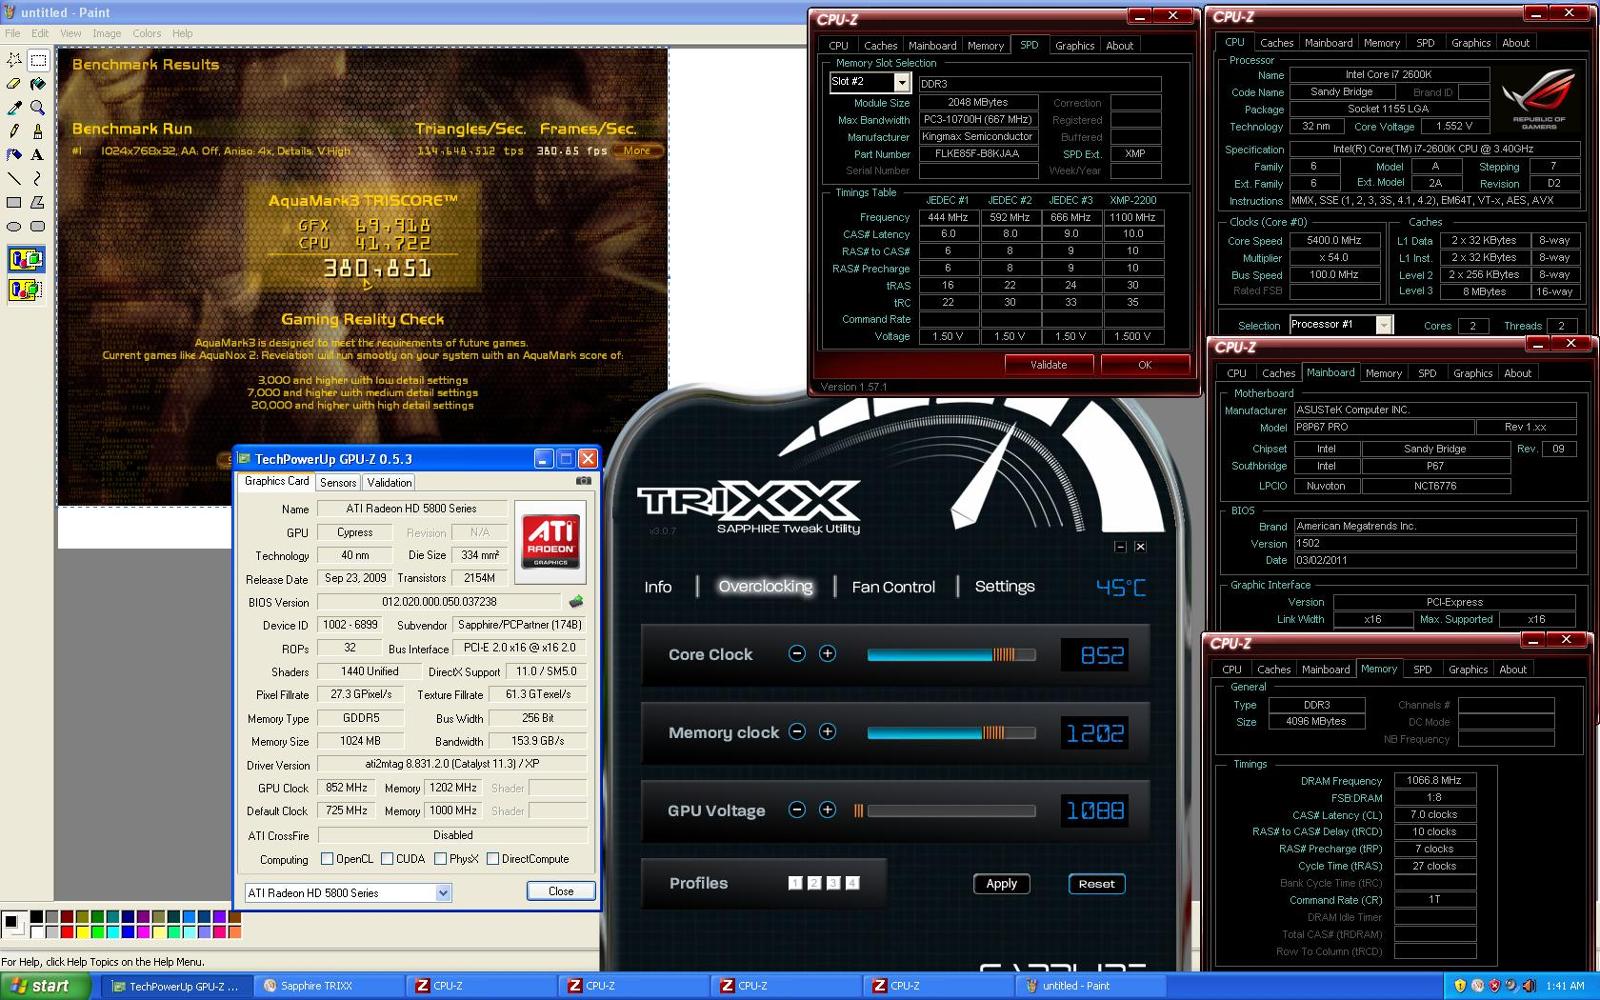
Task: Click the Close button in GPU-Z
Action: (561, 891)
